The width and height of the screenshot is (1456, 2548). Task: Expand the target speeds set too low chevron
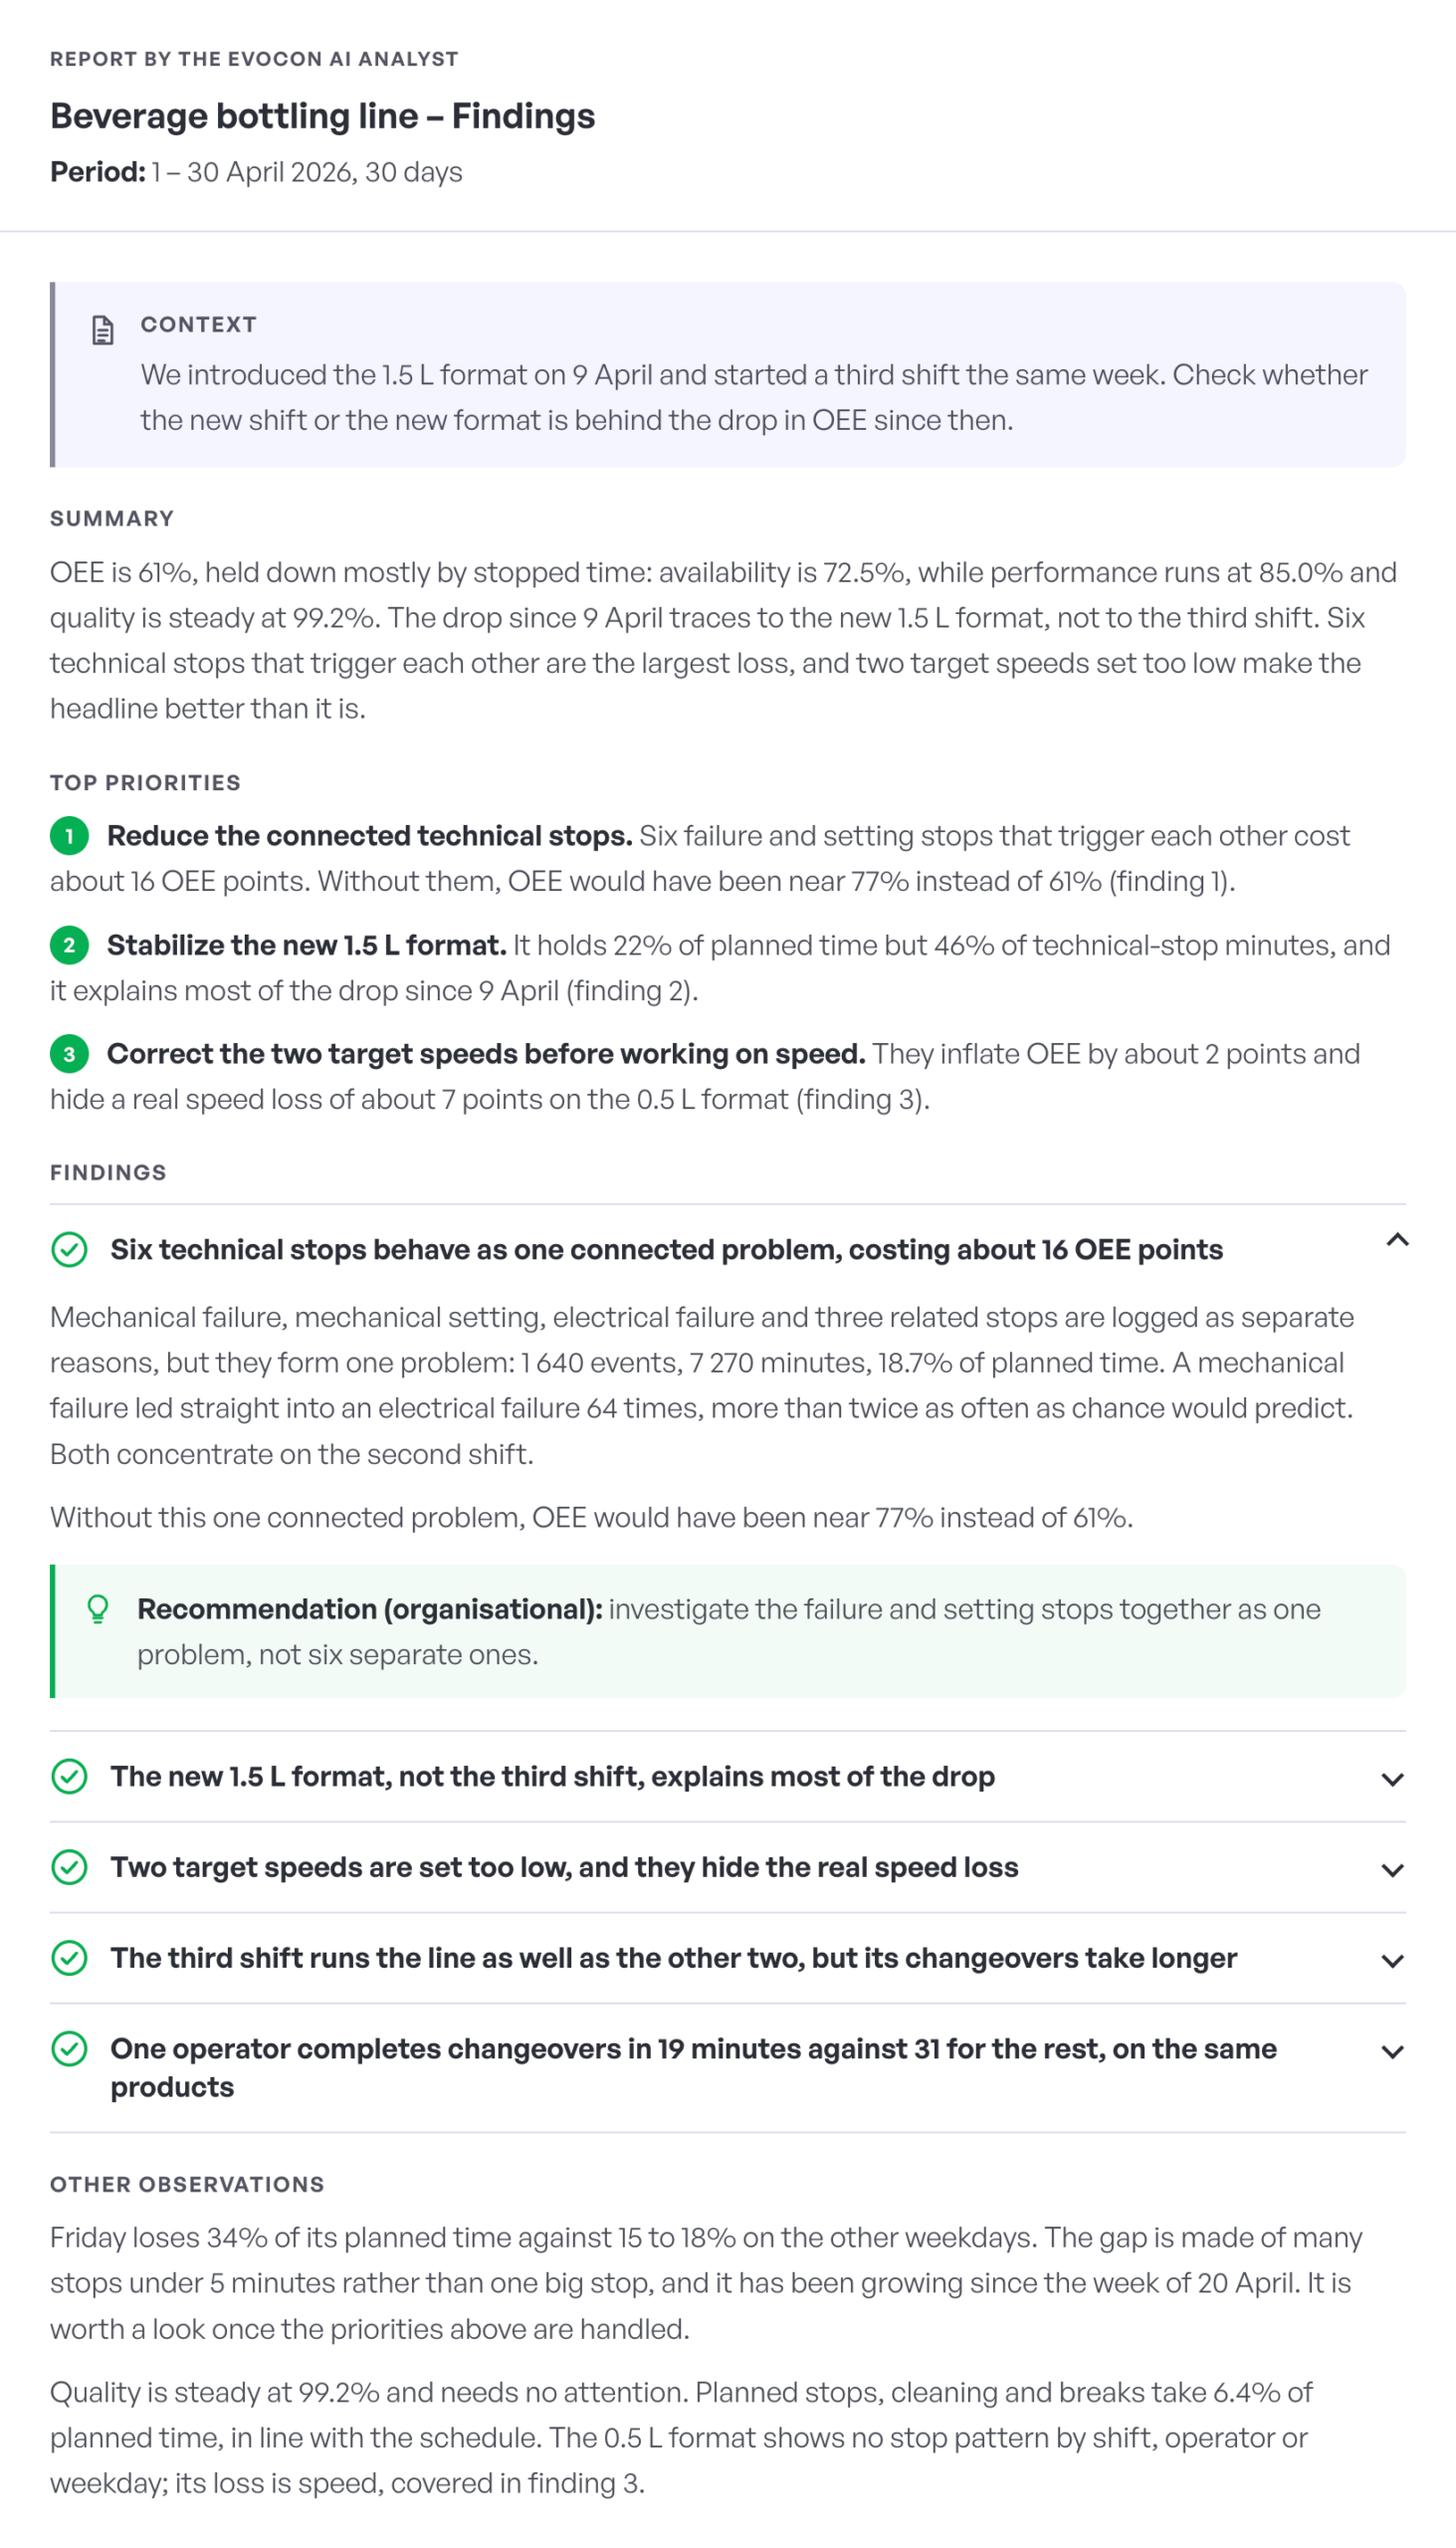tap(1392, 1871)
